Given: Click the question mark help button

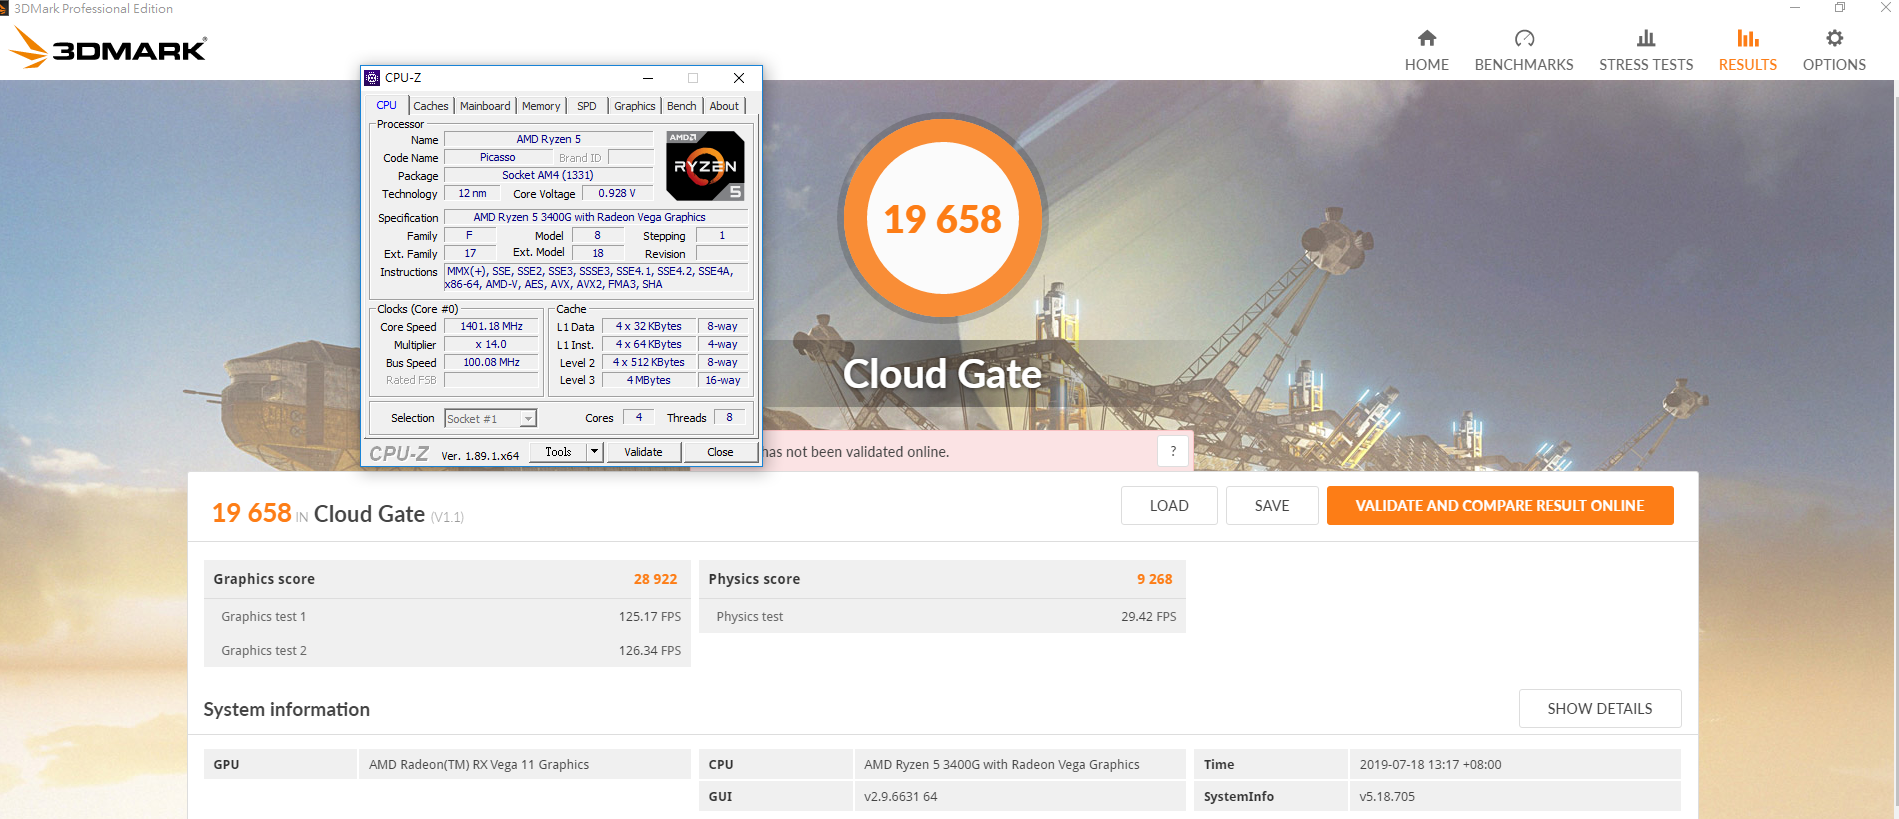Looking at the screenshot, I should [x=1173, y=452].
